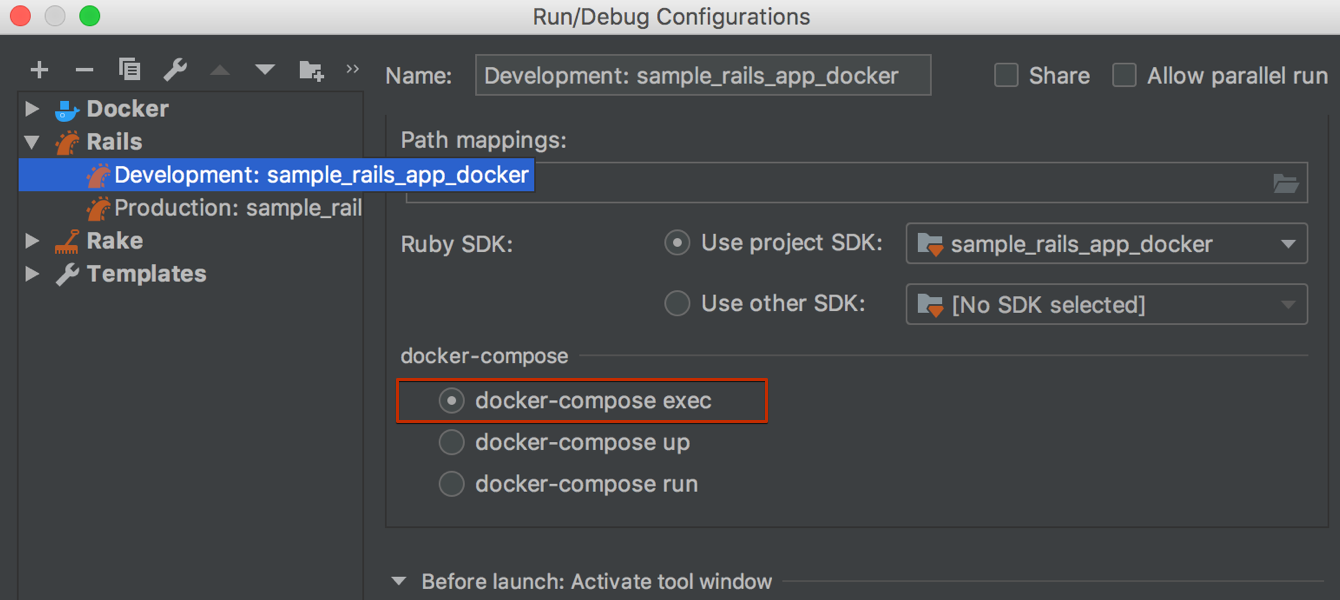Copy the selected configuration

point(129,69)
